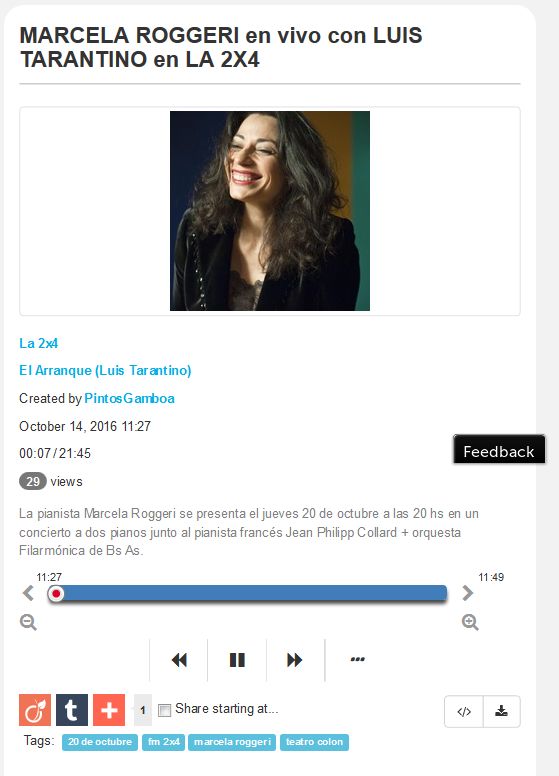Fast forward the audio playback
Viewport: 559px width, 776px height.
[x=295, y=660]
